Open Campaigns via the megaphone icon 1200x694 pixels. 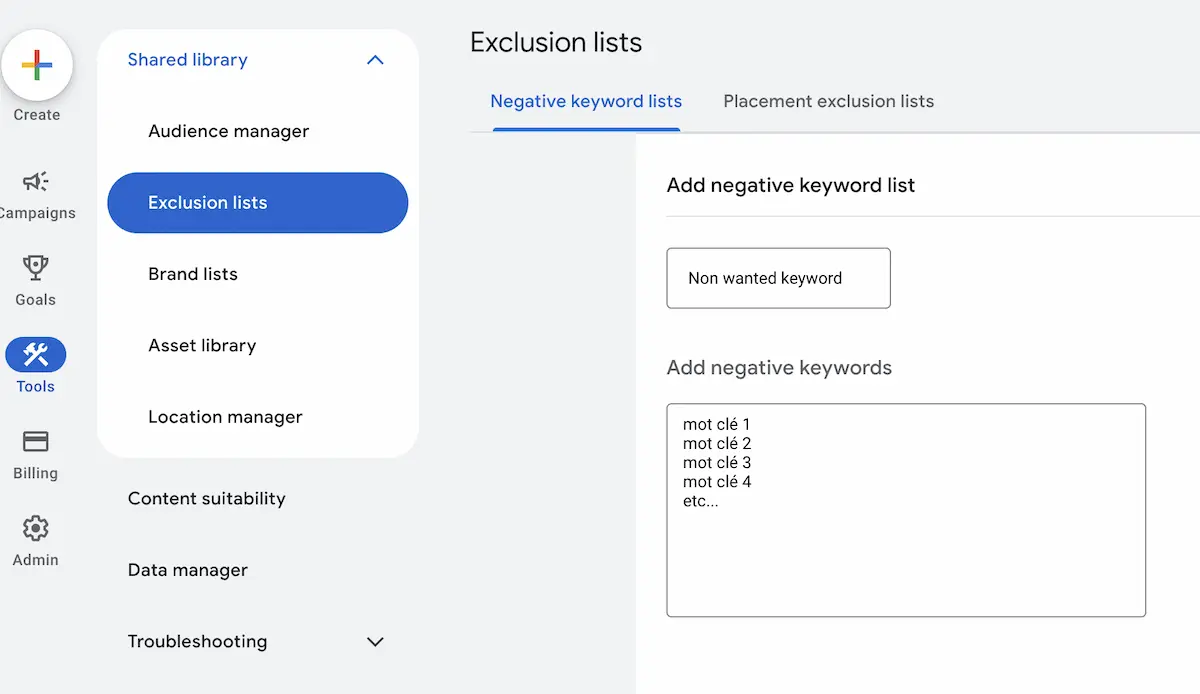click(36, 181)
